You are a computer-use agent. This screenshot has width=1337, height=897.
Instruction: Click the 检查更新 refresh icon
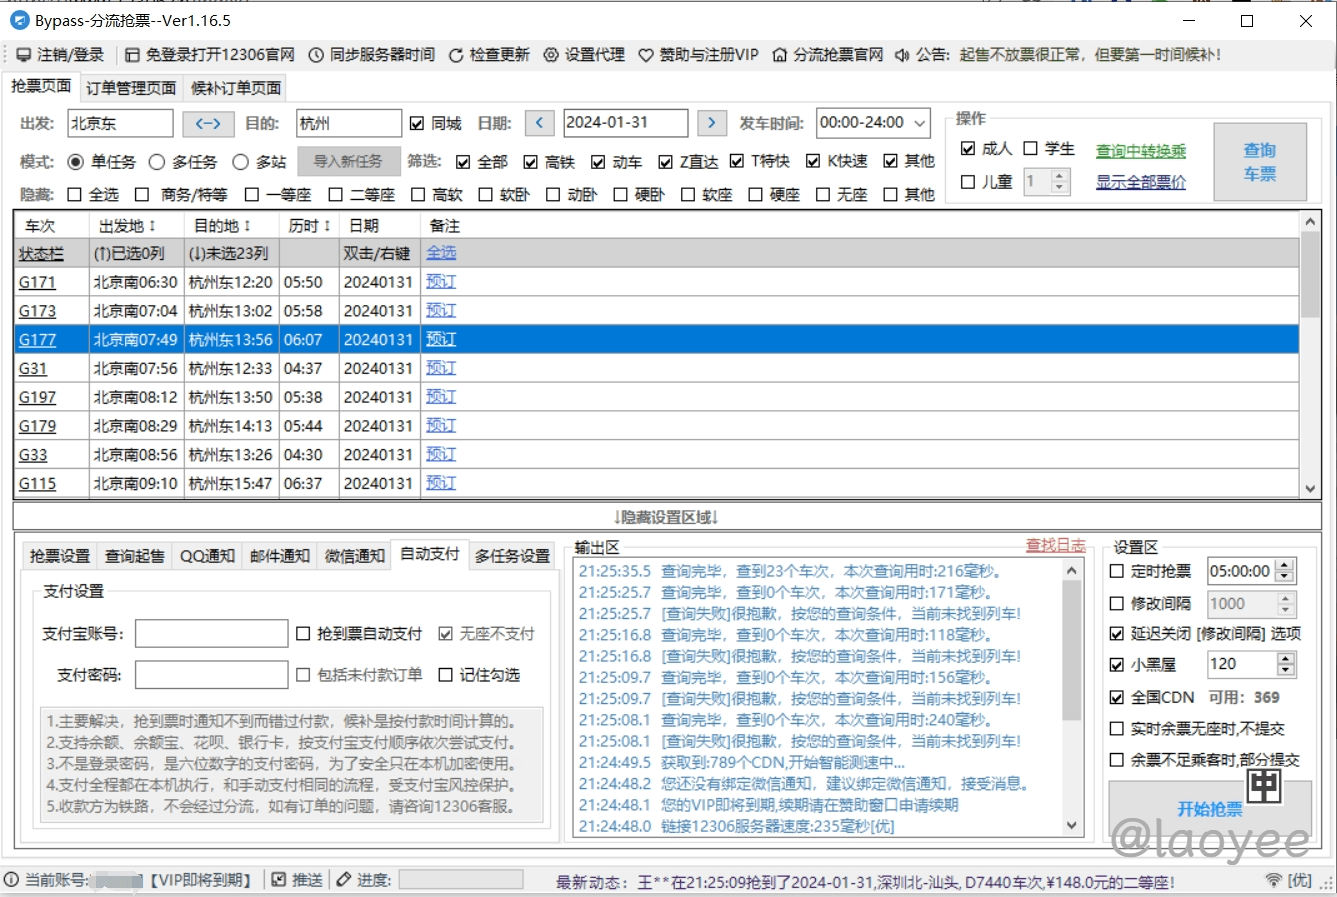(x=456, y=55)
